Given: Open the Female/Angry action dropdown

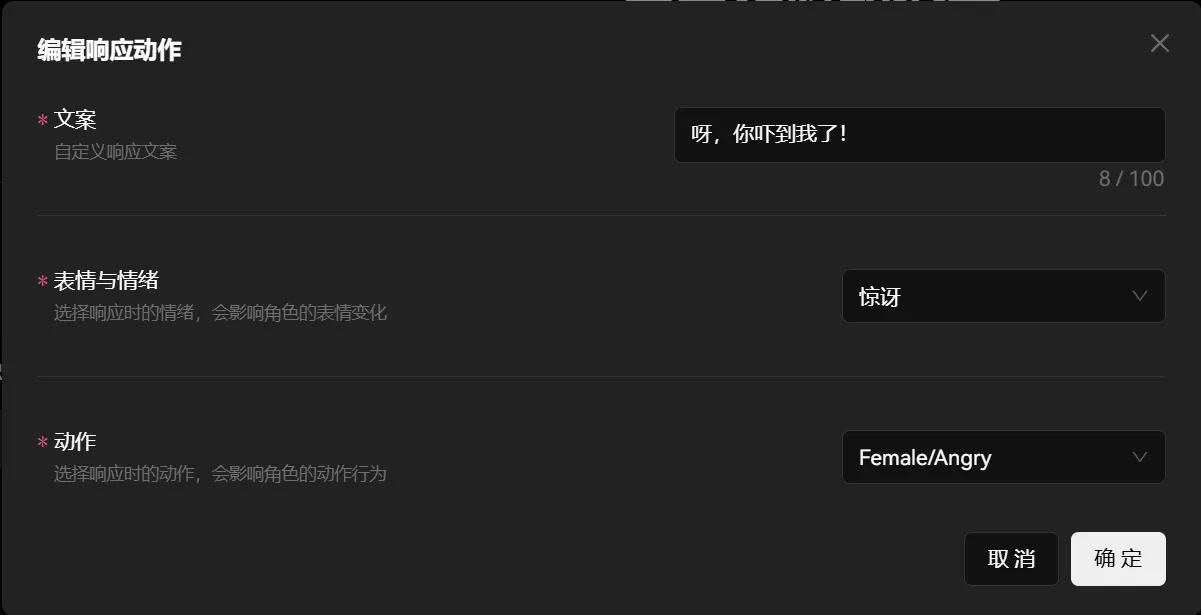Looking at the screenshot, I should pyautogui.click(x=1004, y=457).
